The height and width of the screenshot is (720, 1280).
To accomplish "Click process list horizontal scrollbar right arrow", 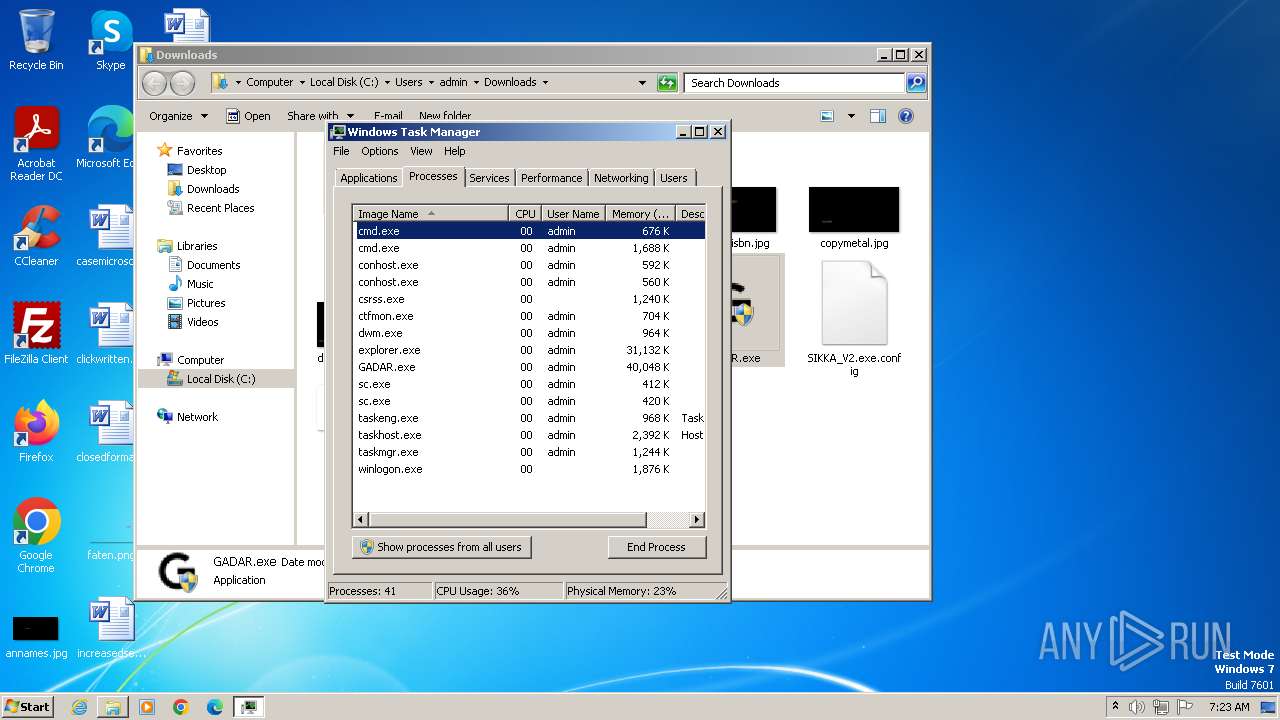I will point(697,520).
